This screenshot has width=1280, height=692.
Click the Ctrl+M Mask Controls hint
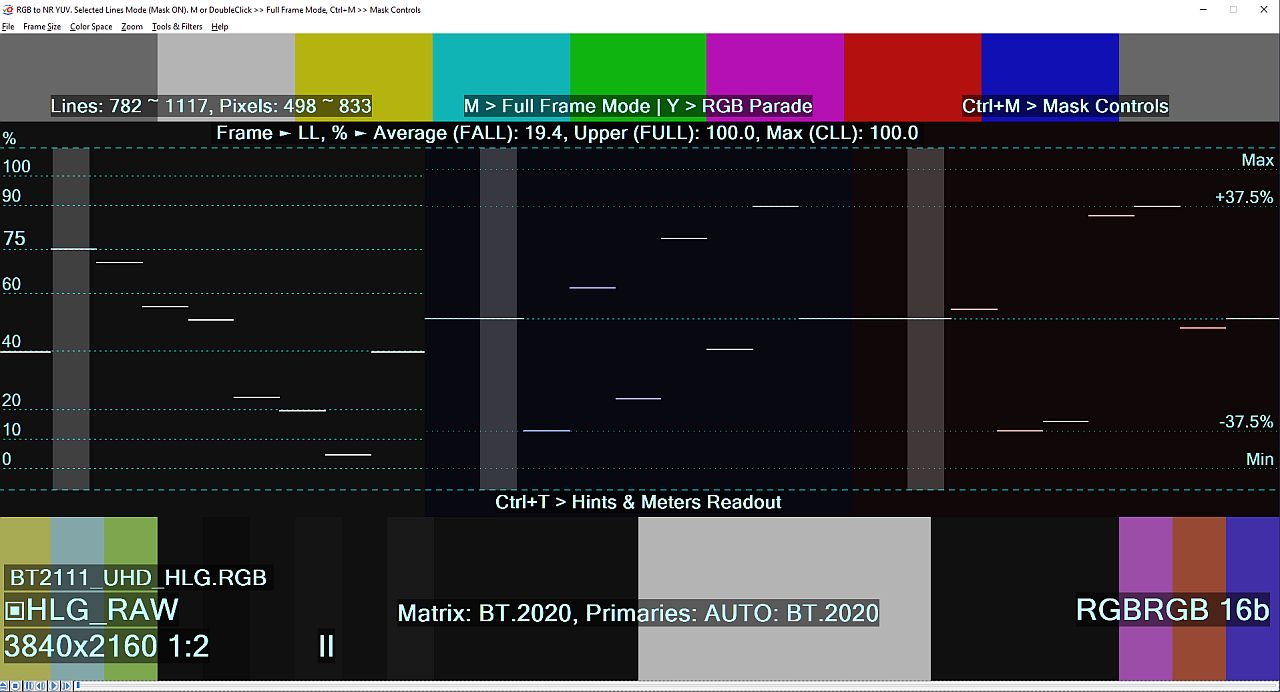tap(1065, 106)
